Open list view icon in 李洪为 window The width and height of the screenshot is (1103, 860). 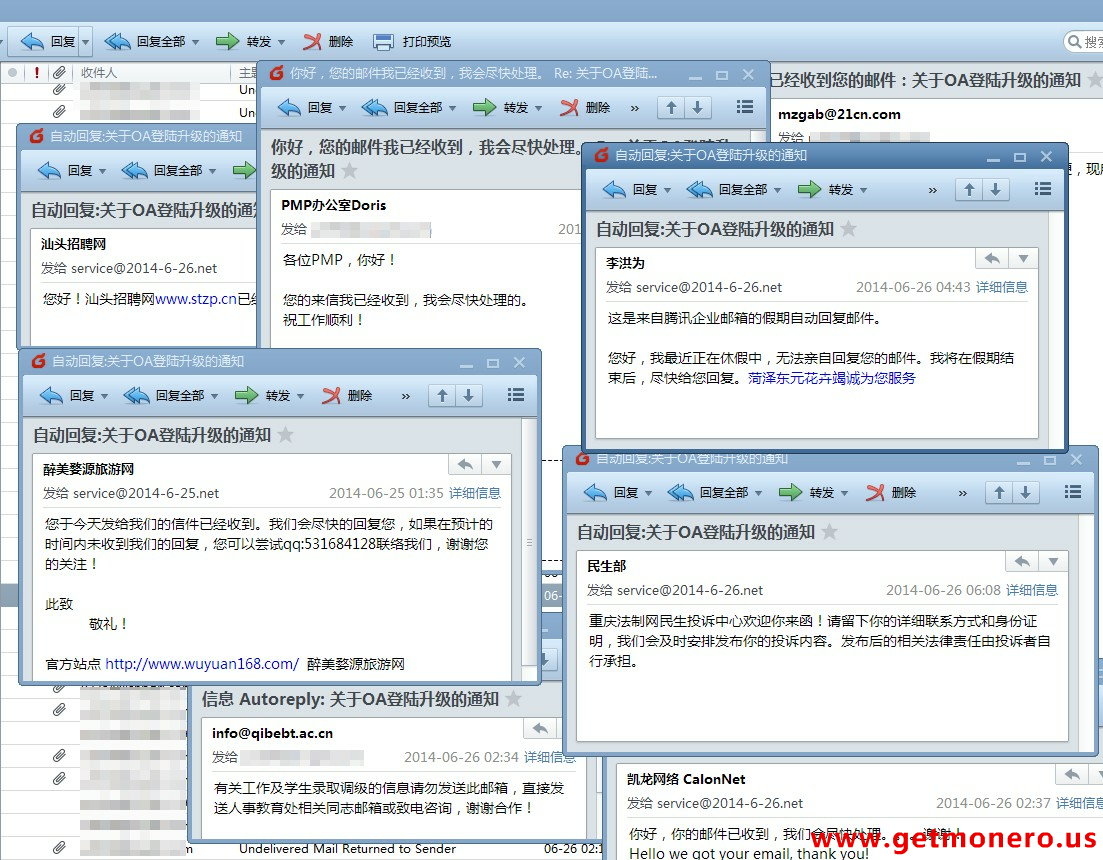(1042, 189)
